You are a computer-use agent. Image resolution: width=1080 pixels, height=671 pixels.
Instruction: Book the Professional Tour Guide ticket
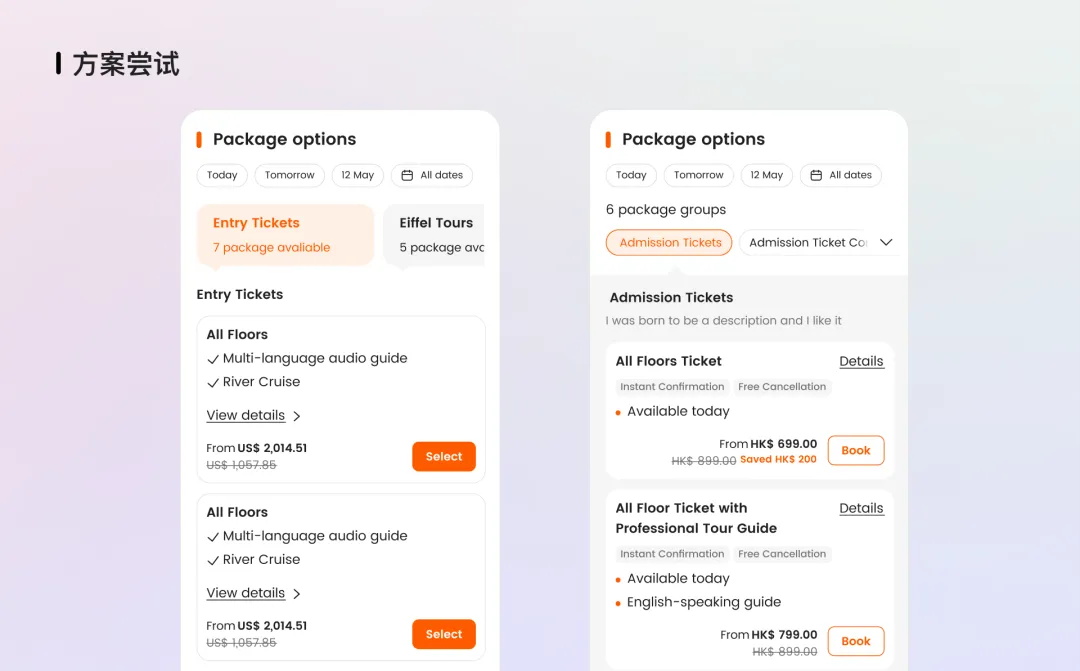tap(855, 641)
